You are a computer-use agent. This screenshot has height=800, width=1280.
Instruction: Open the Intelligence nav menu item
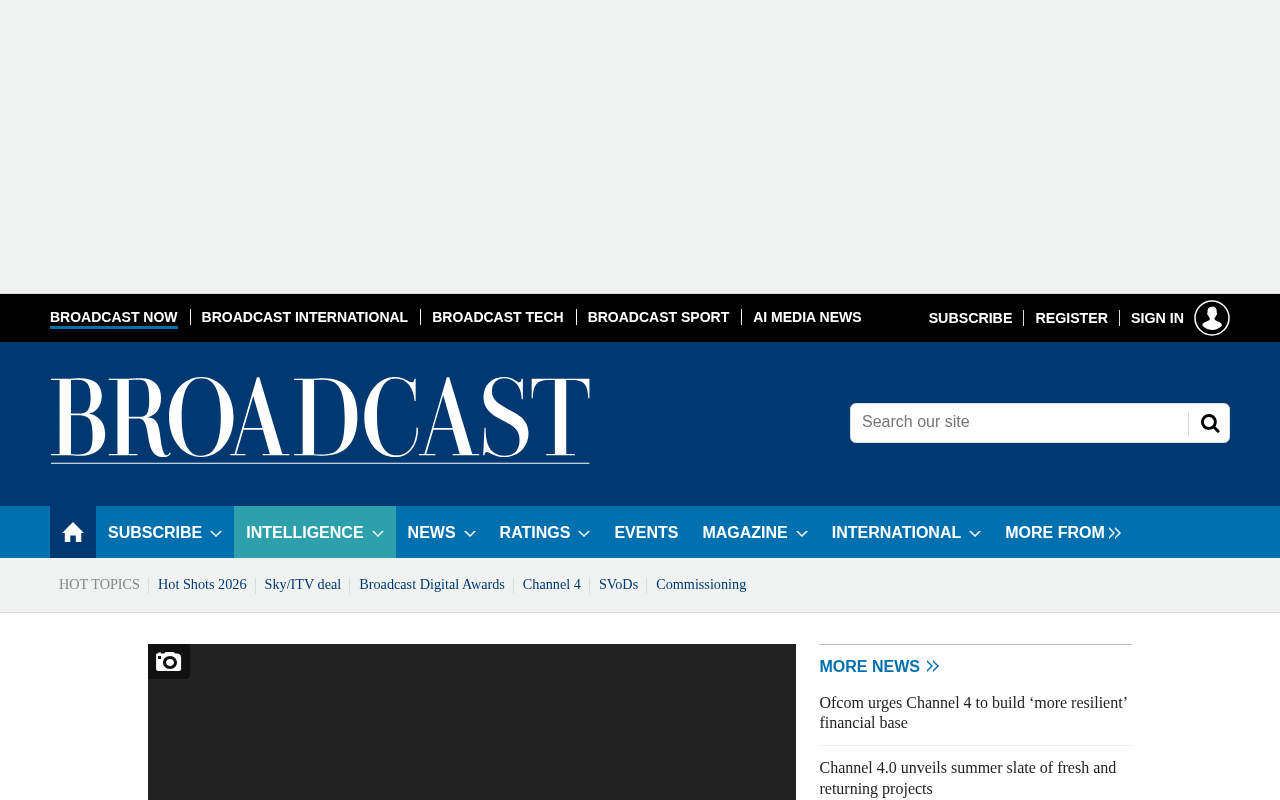(x=305, y=533)
